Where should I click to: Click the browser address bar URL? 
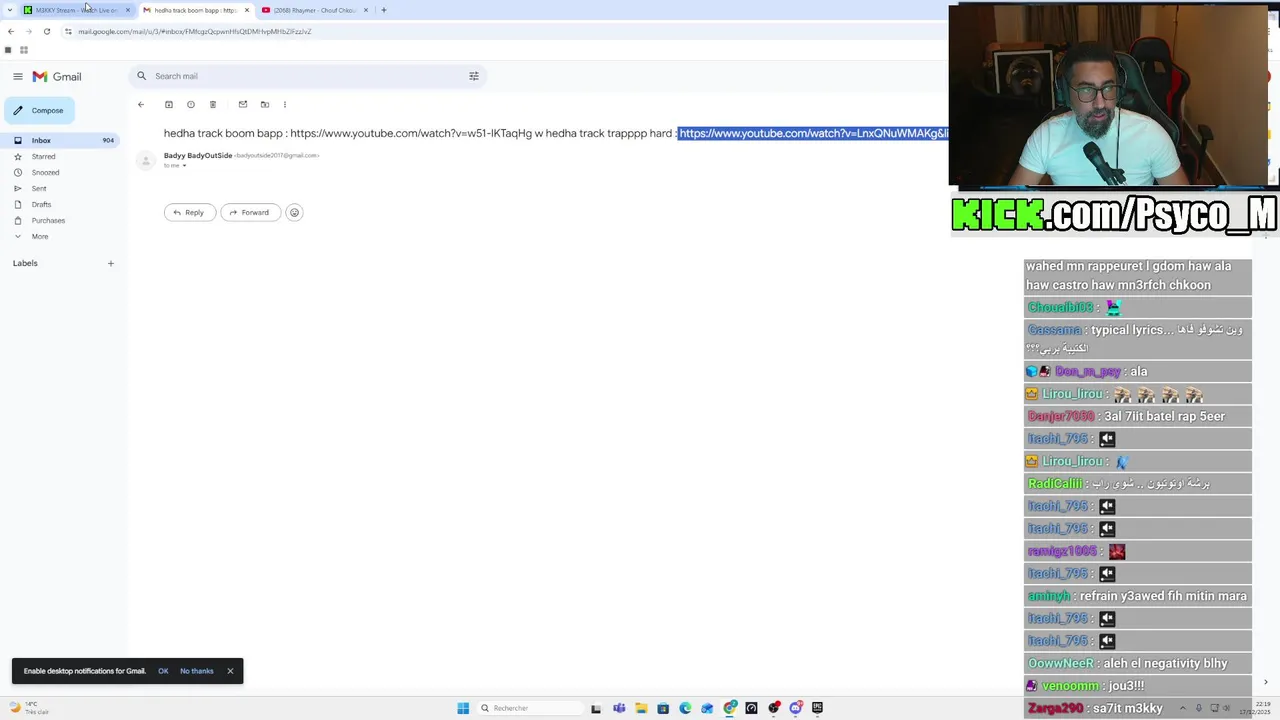(x=195, y=31)
